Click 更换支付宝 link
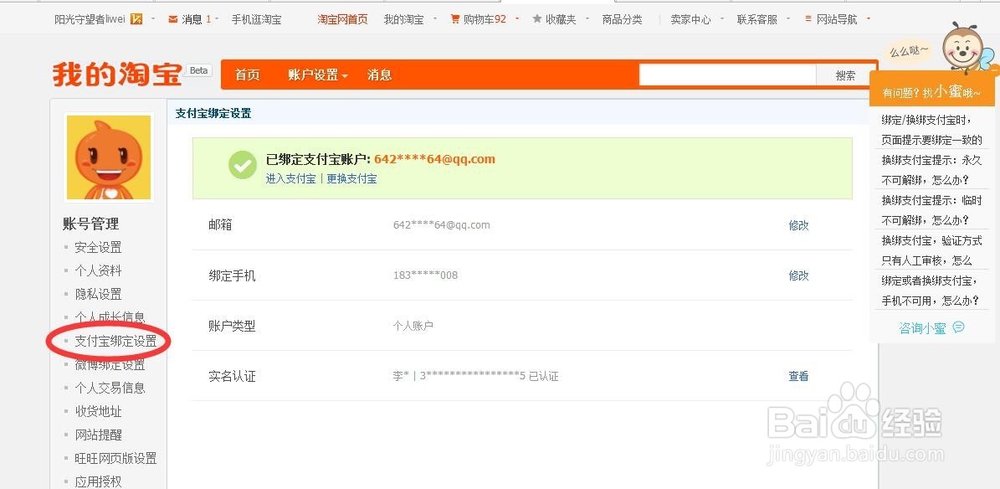The width and height of the screenshot is (1000, 489). click(351, 179)
